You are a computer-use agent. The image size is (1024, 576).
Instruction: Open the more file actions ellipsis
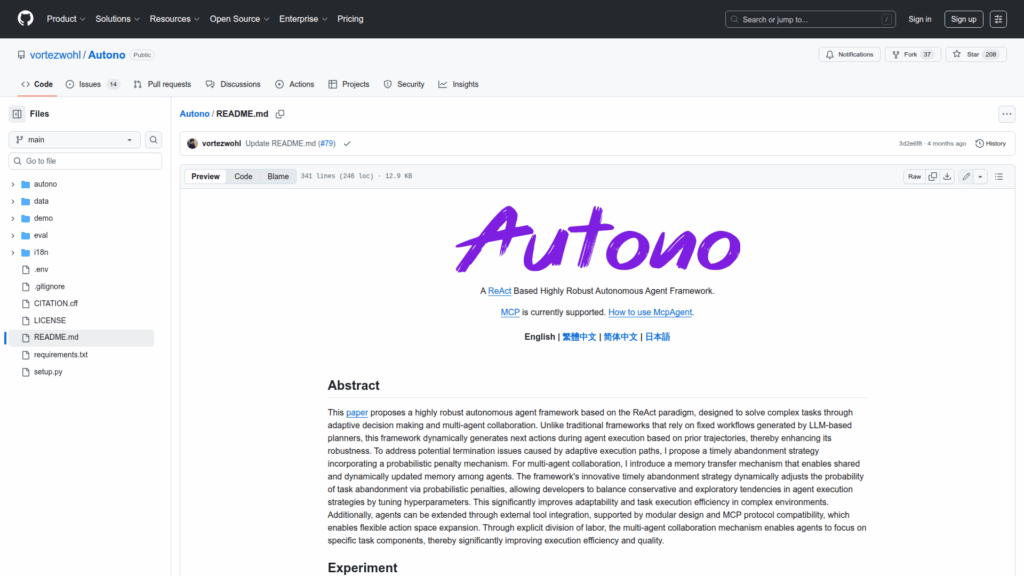click(1006, 114)
